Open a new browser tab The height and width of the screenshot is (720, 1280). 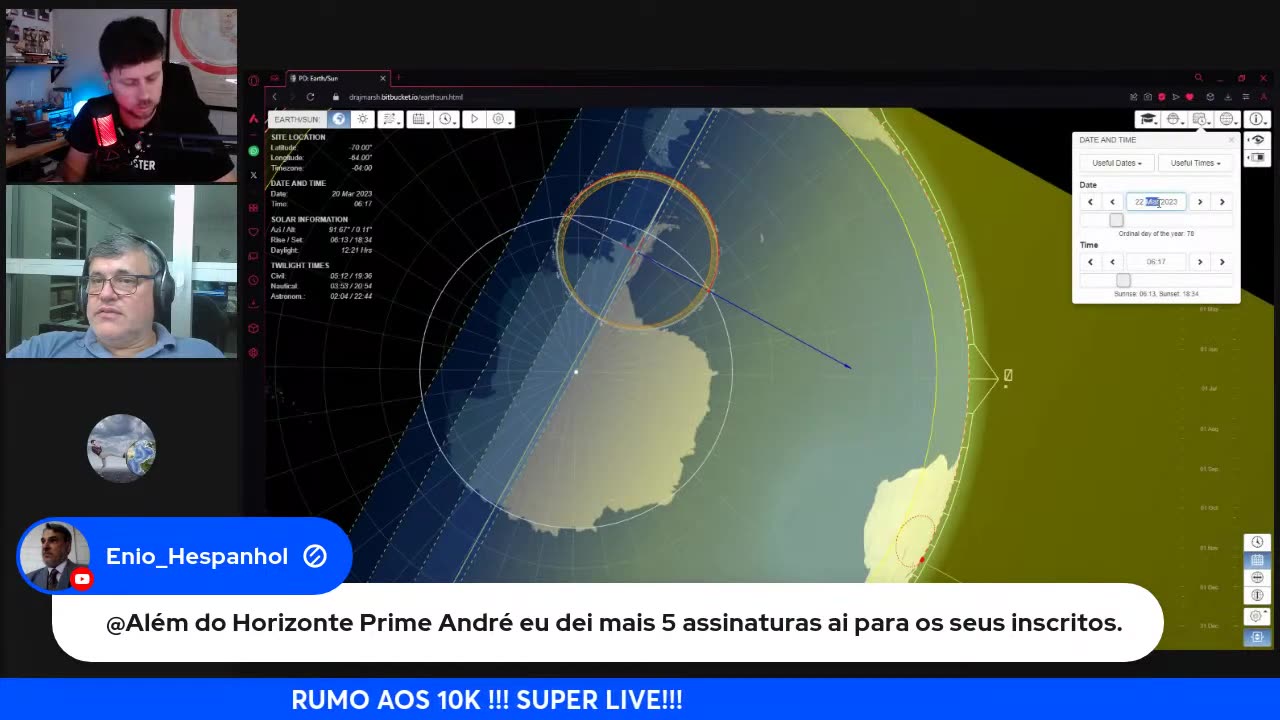point(398,77)
